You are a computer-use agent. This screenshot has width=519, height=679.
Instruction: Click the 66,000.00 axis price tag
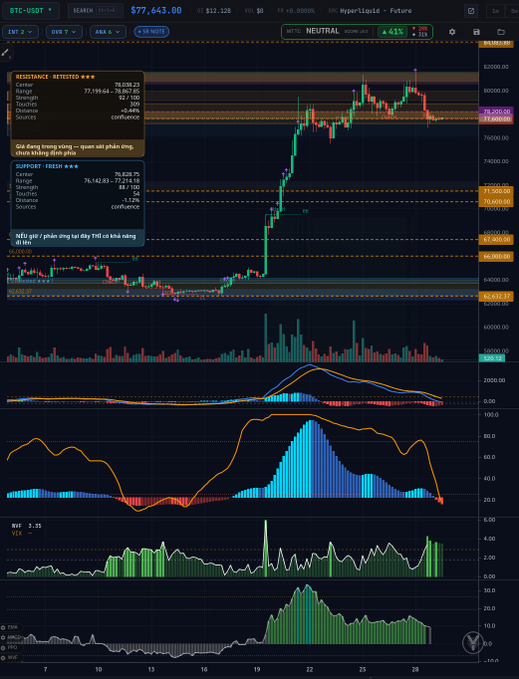pyautogui.click(x=496, y=256)
